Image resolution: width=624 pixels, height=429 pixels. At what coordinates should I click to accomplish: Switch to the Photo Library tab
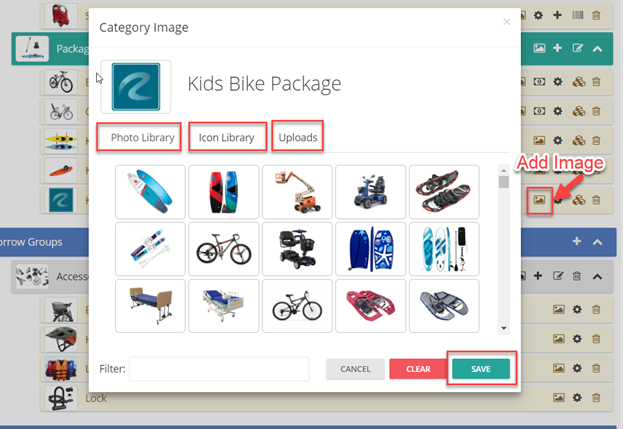[x=142, y=137]
